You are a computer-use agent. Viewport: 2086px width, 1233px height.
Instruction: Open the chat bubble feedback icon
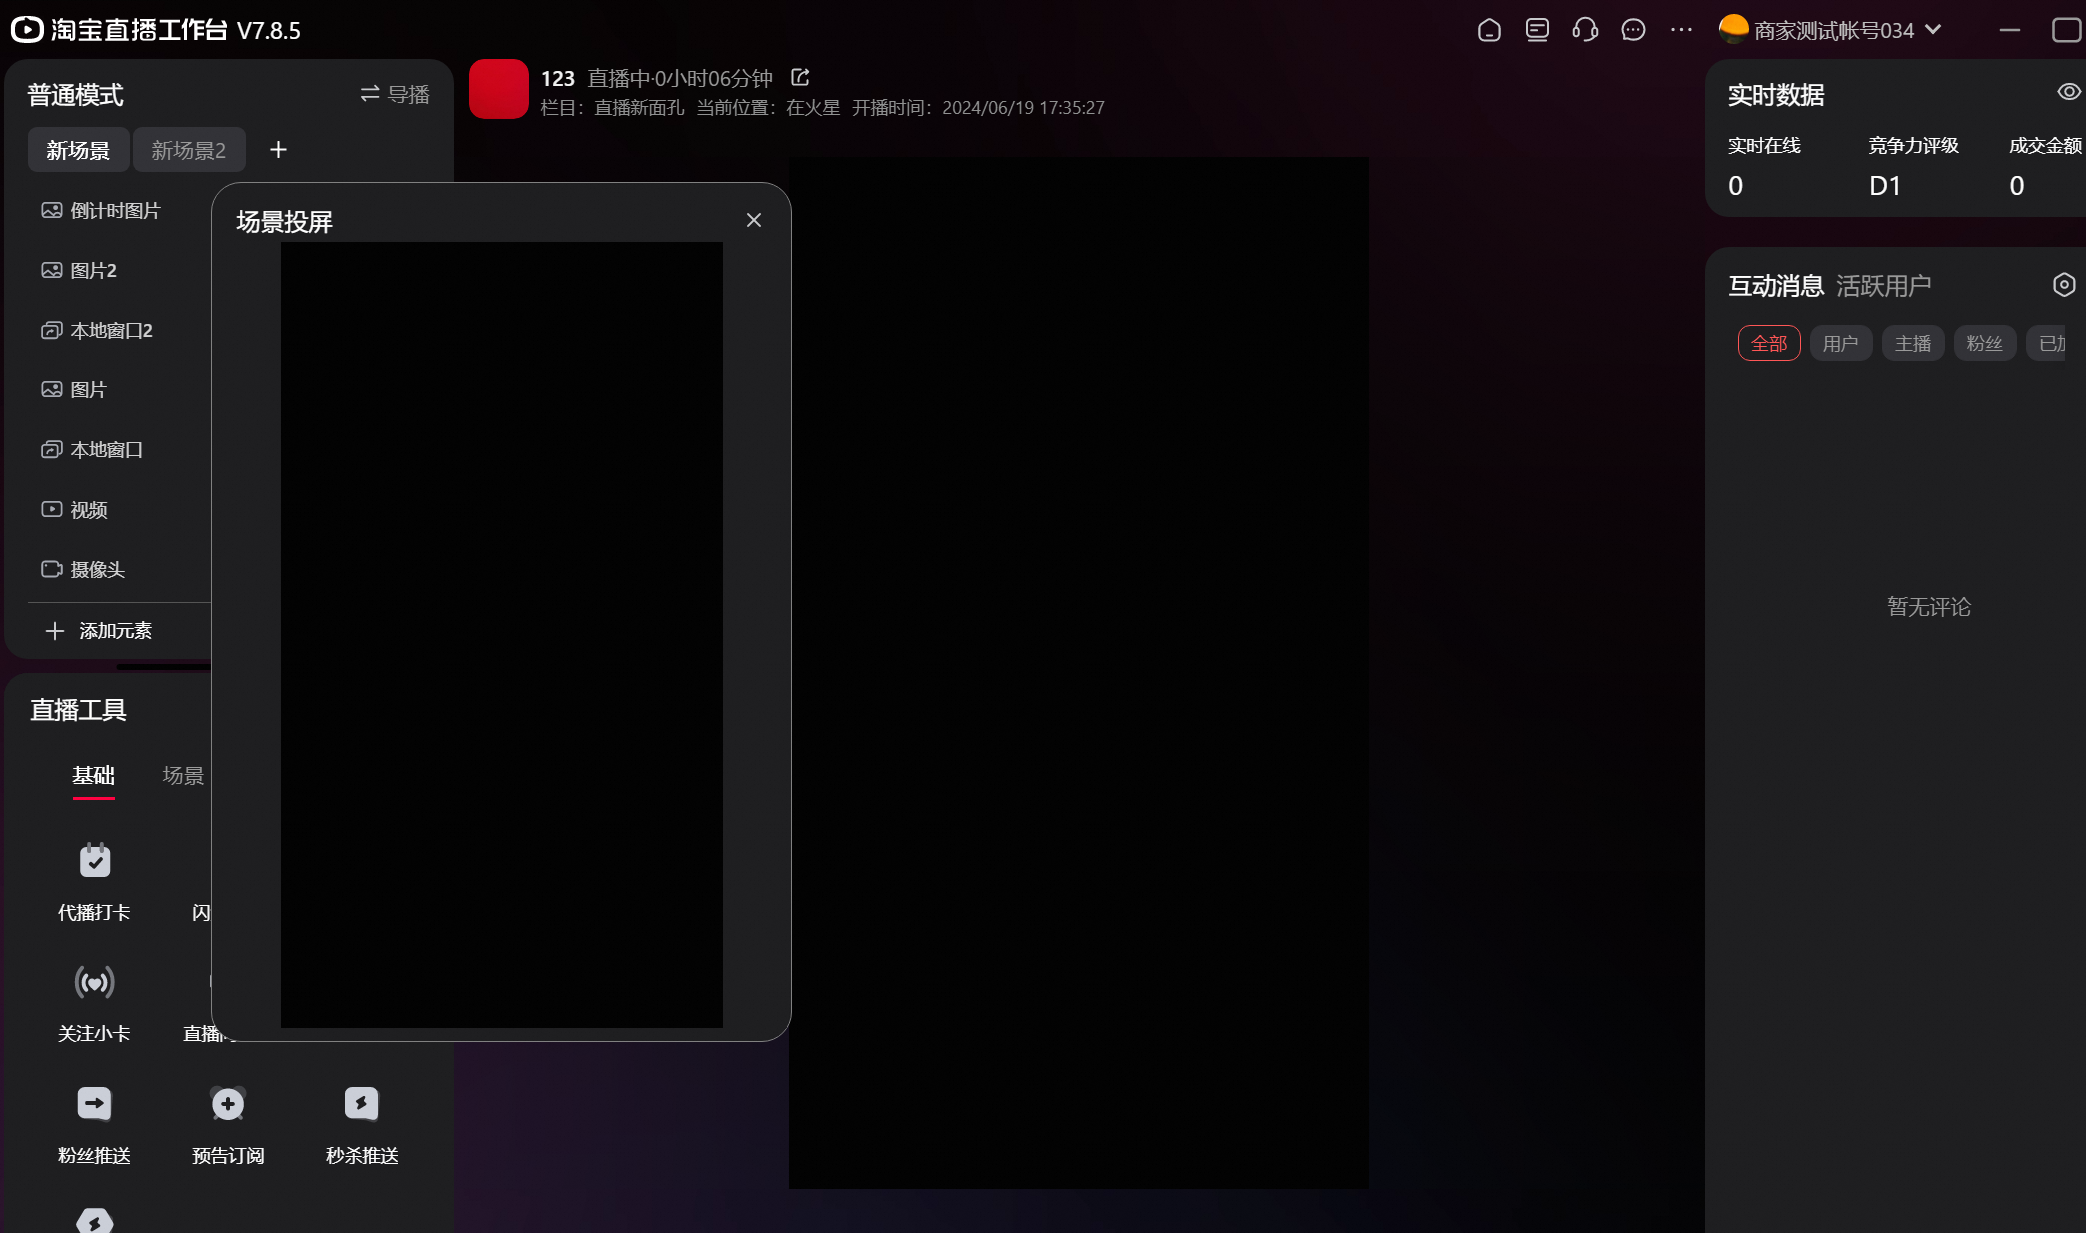[x=1633, y=30]
